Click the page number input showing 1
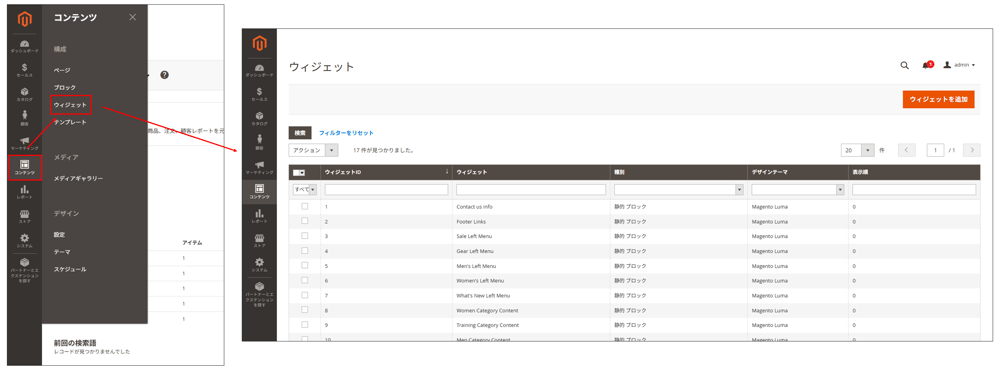The height and width of the screenshot is (370, 1000). tap(936, 150)
